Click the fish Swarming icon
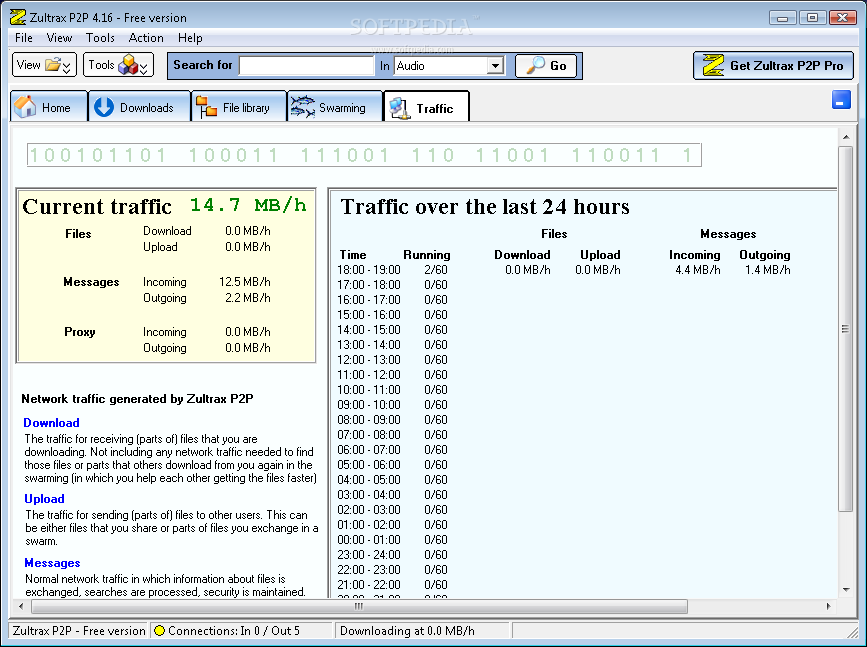This screenshot has height=647, width=867. click(x=302, y=107)
